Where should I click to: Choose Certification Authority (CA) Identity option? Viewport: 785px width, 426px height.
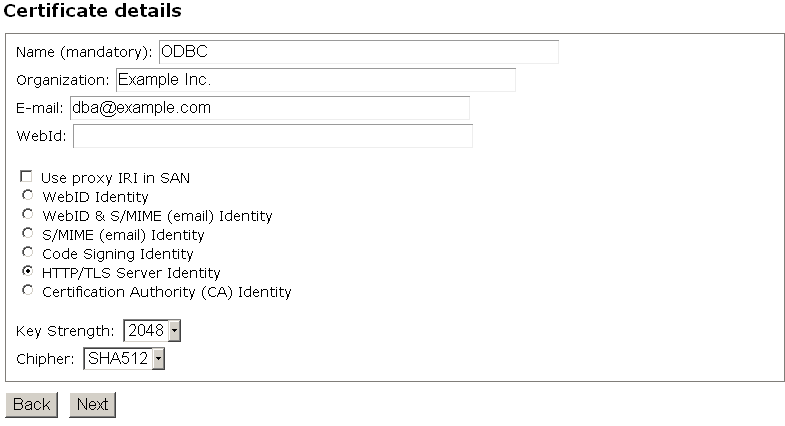pyautogui.click(x=27, y=291)
